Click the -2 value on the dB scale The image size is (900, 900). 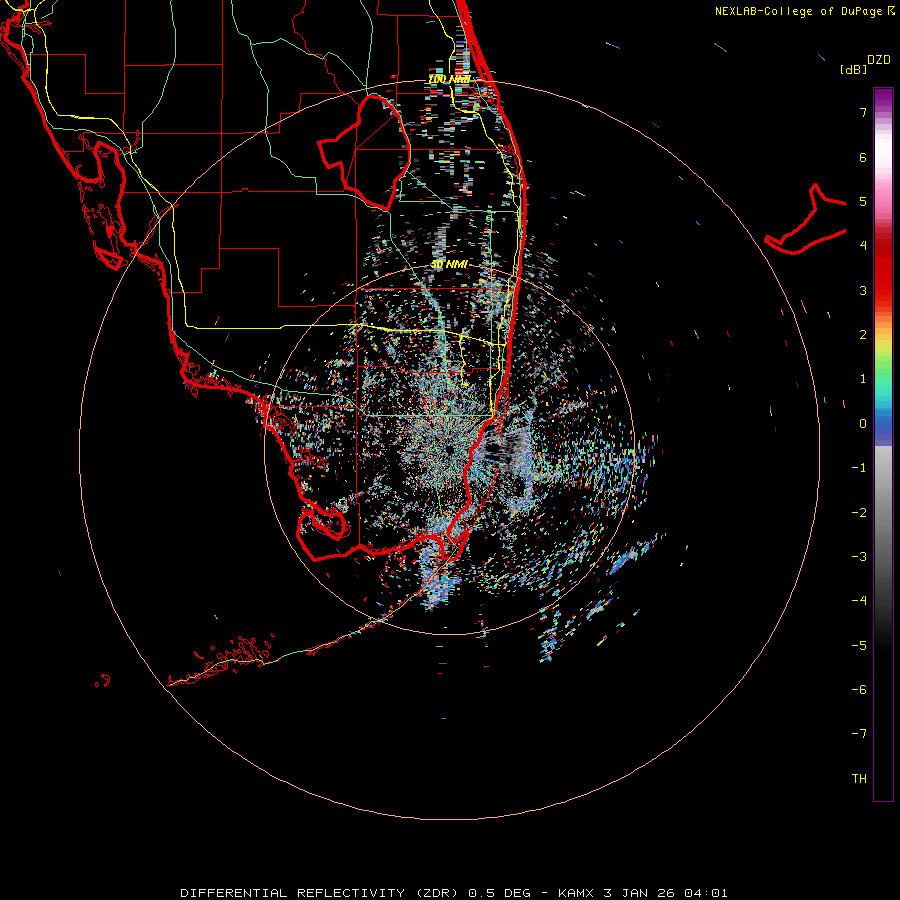(859, 513)
